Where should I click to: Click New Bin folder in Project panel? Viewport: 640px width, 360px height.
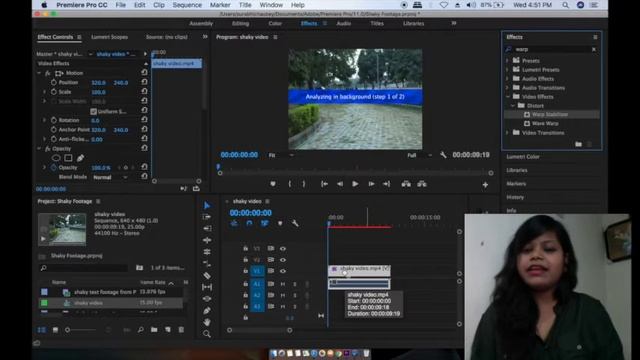coord(154,330)
